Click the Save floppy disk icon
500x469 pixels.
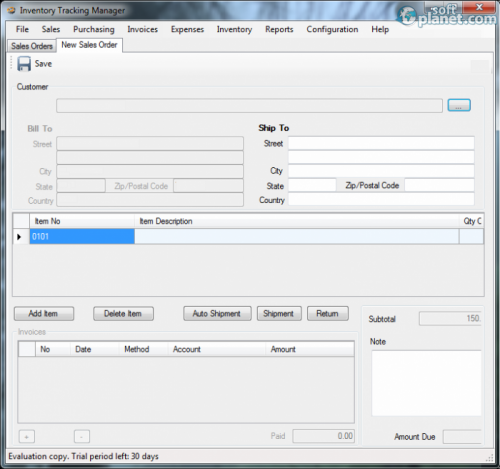point(24,64)
